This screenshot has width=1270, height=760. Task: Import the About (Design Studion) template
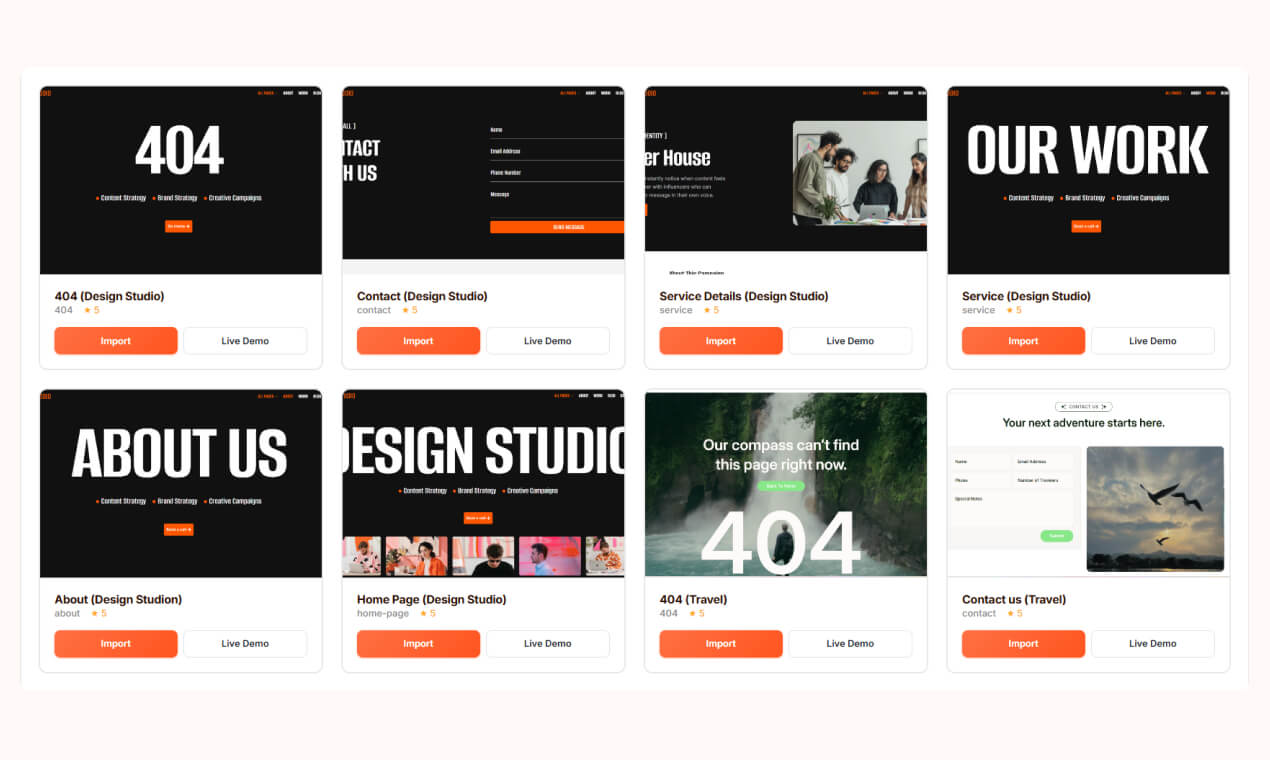(x=116, y=644)
